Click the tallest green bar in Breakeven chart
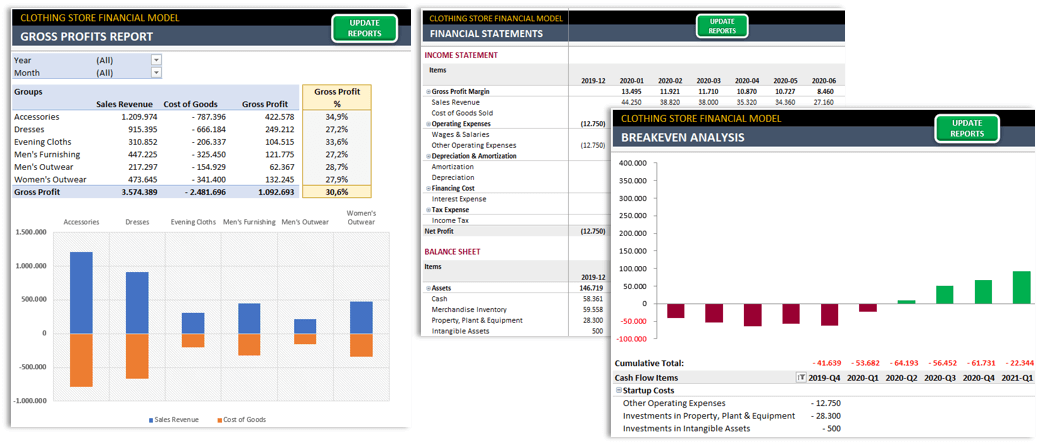 click(x=1022, y=287)
